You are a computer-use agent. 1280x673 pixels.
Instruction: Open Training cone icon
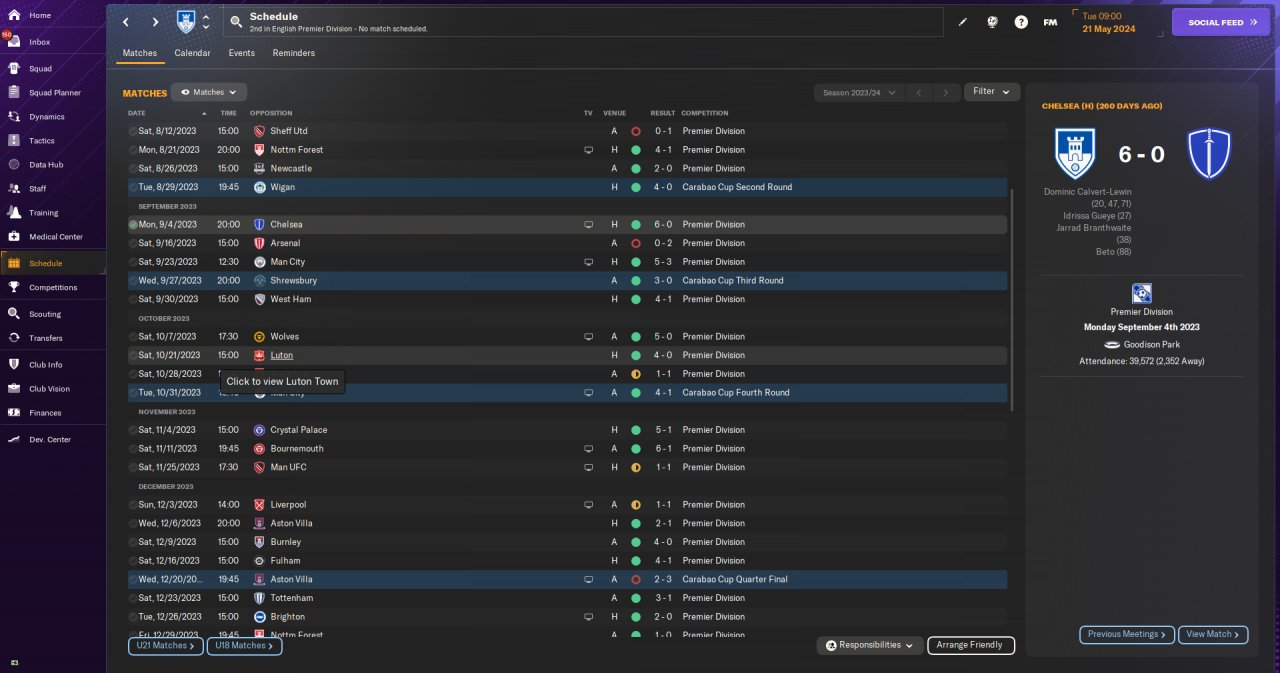point(14,213)
